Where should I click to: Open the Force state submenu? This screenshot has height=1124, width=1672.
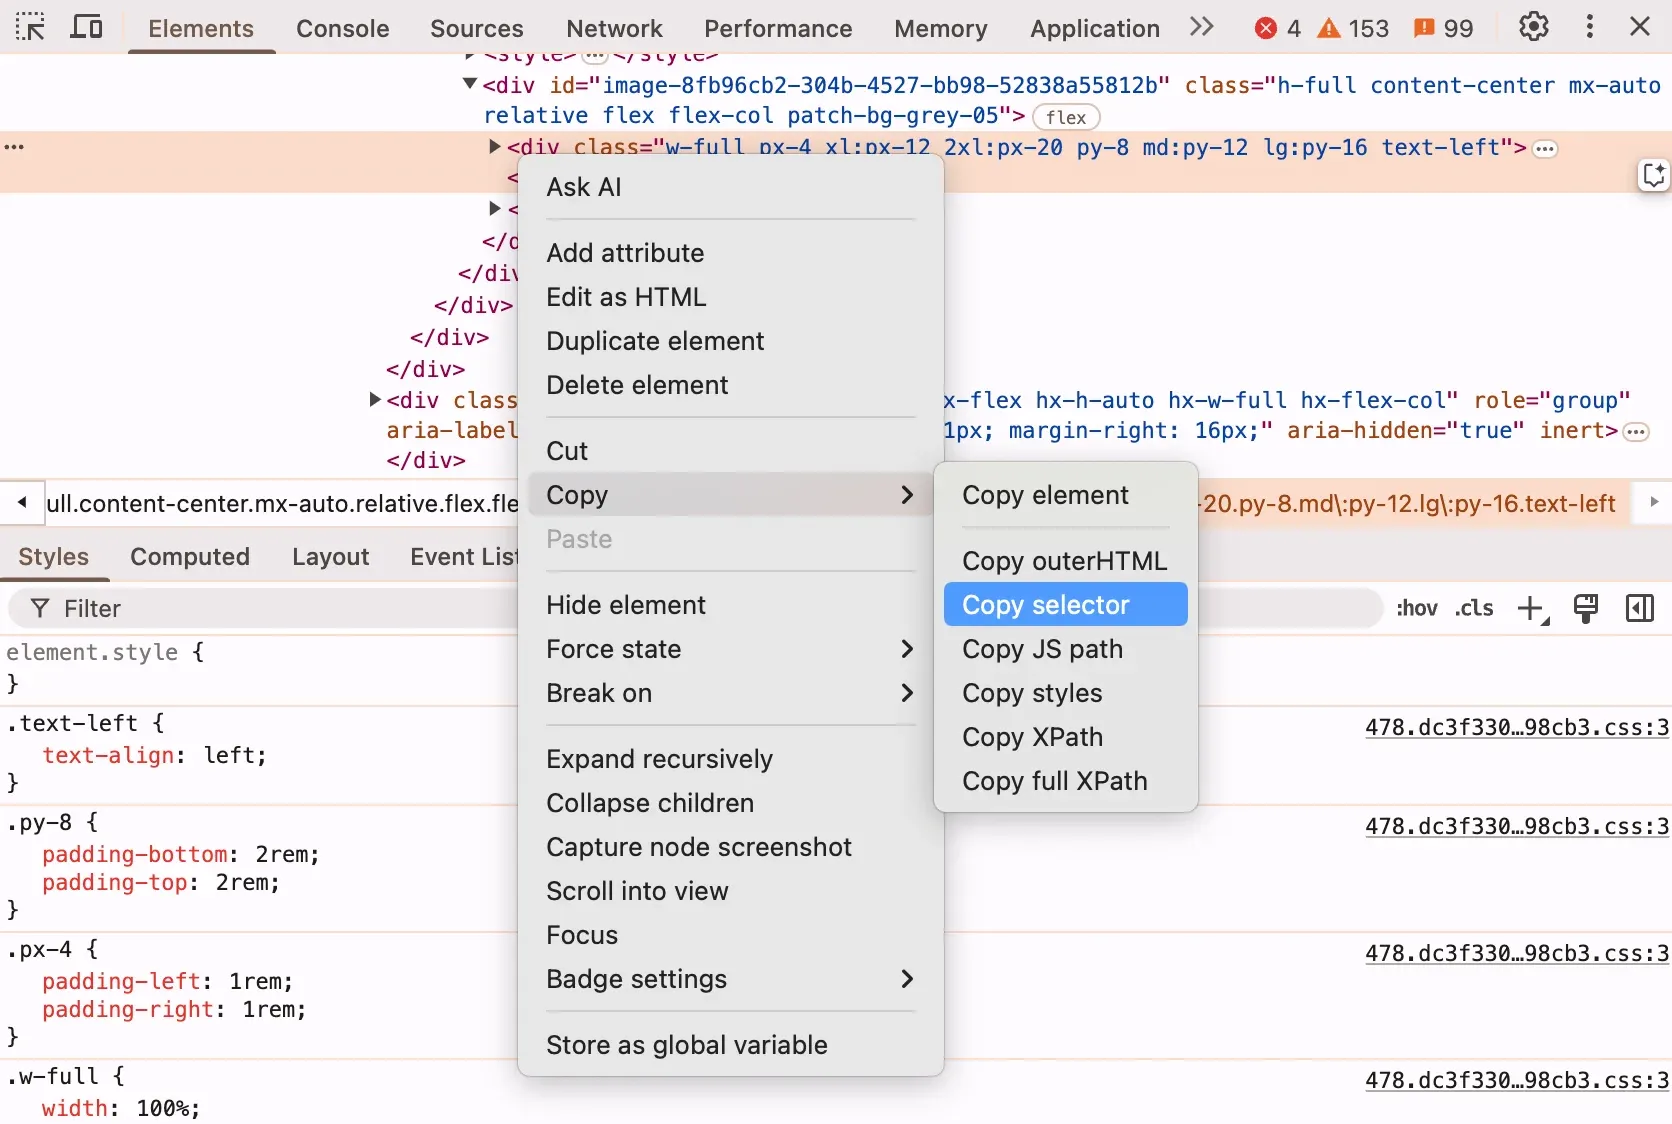[731, 649]
